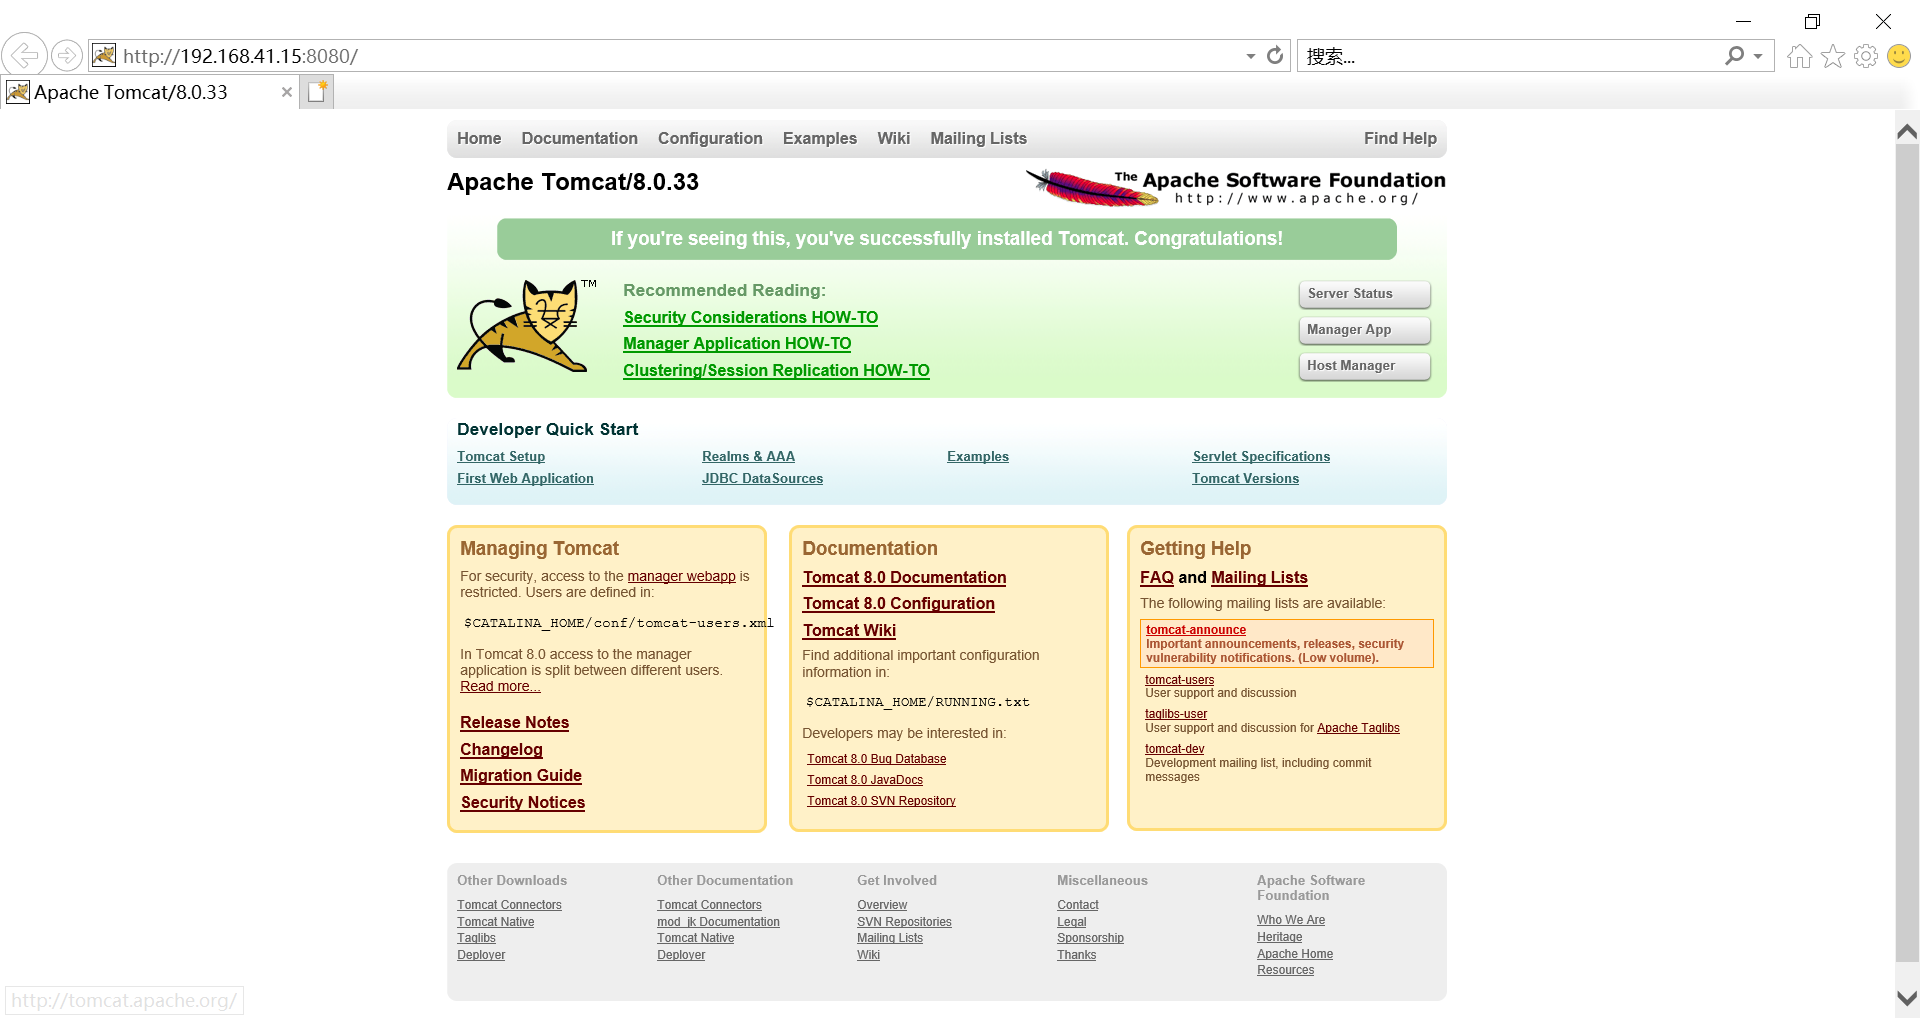Open Tomcat 8.0 JavaDocs link
The height and width of the screenshot is (1018, 1920).
[865, 780]
